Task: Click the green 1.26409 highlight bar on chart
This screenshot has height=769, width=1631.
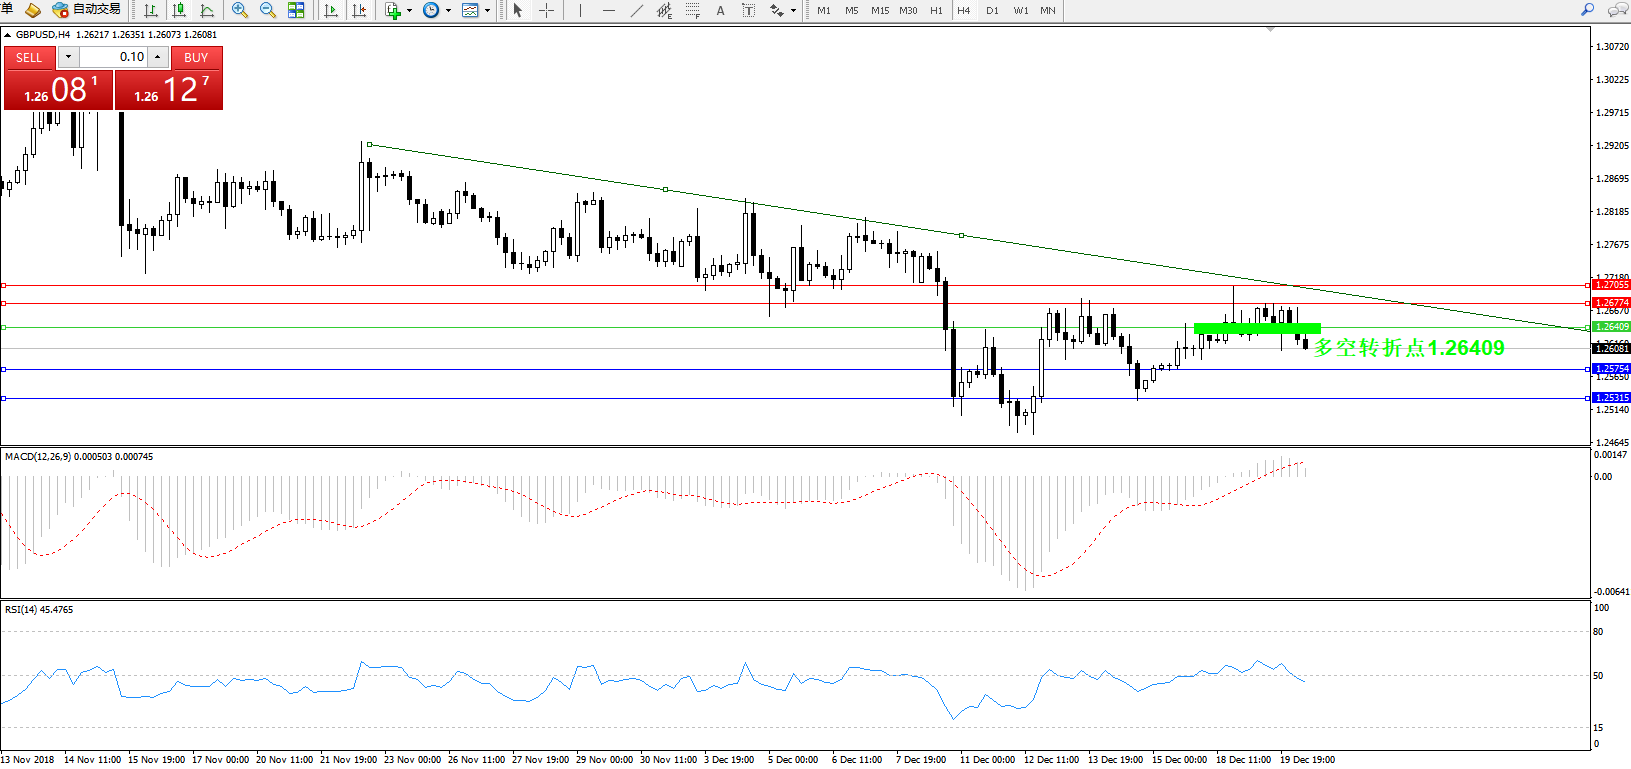Action: [1257, 328]
